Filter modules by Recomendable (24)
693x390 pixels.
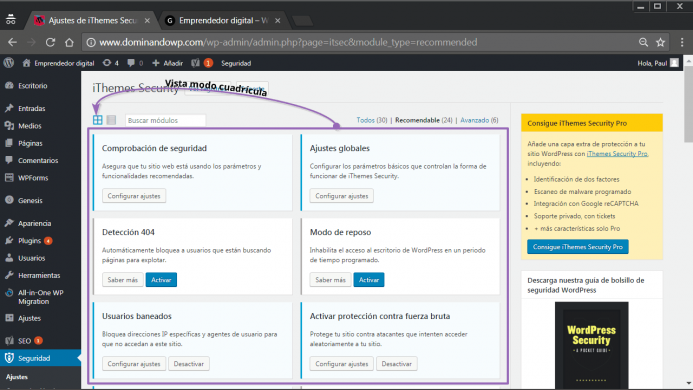click(x=423, y=120)
